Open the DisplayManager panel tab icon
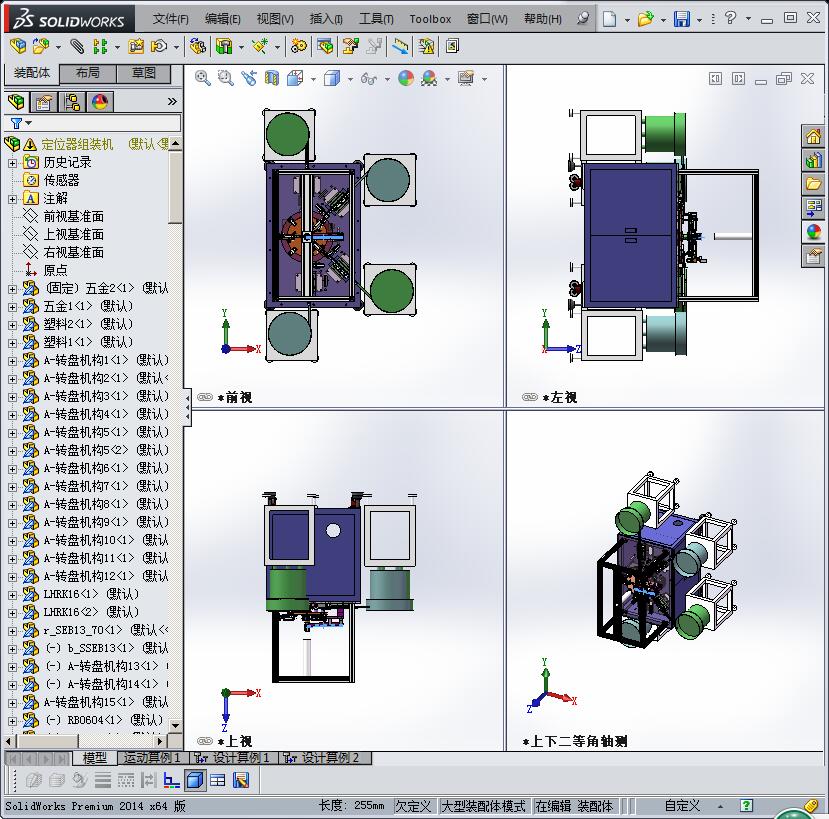 click(100, 102)
